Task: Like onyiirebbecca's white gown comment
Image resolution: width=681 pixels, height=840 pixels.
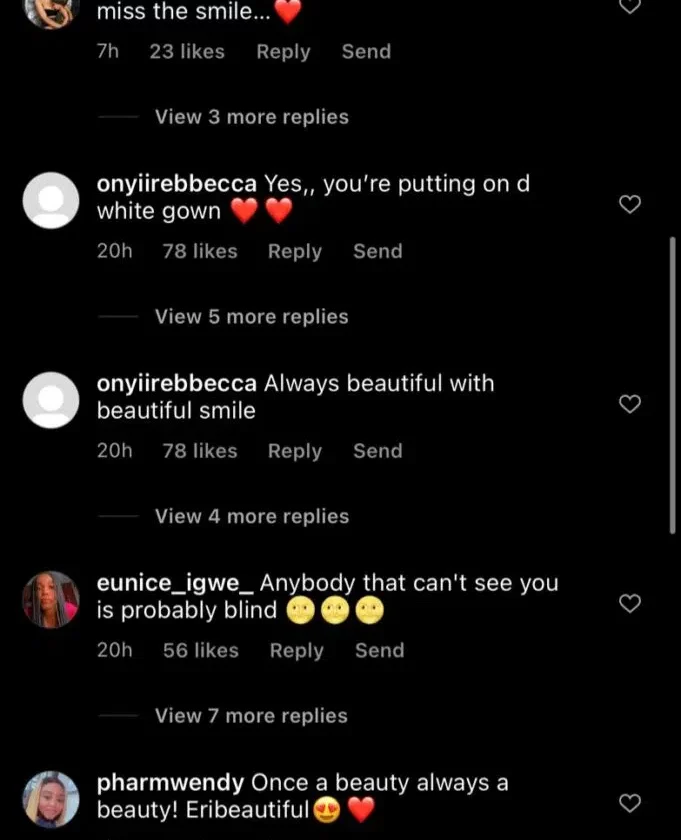Action: click(629, 205)
